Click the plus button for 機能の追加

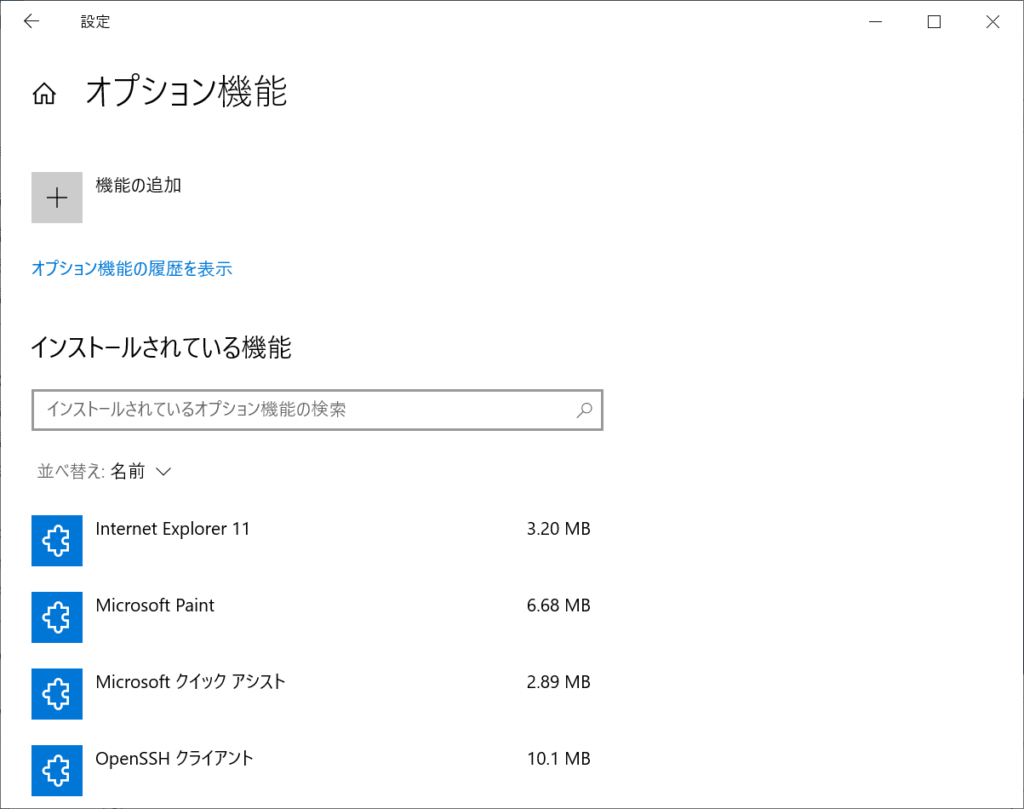(57, 197)
